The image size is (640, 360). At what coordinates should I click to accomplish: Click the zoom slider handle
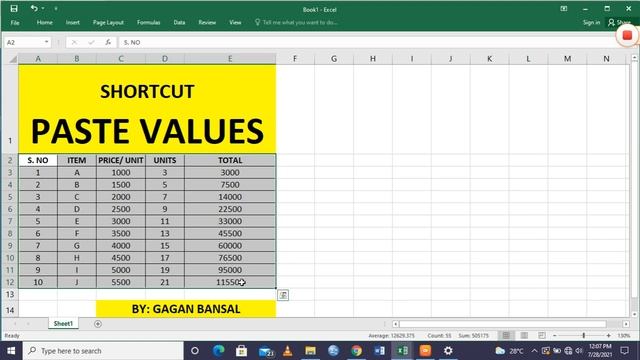click(x=584, y=336)
